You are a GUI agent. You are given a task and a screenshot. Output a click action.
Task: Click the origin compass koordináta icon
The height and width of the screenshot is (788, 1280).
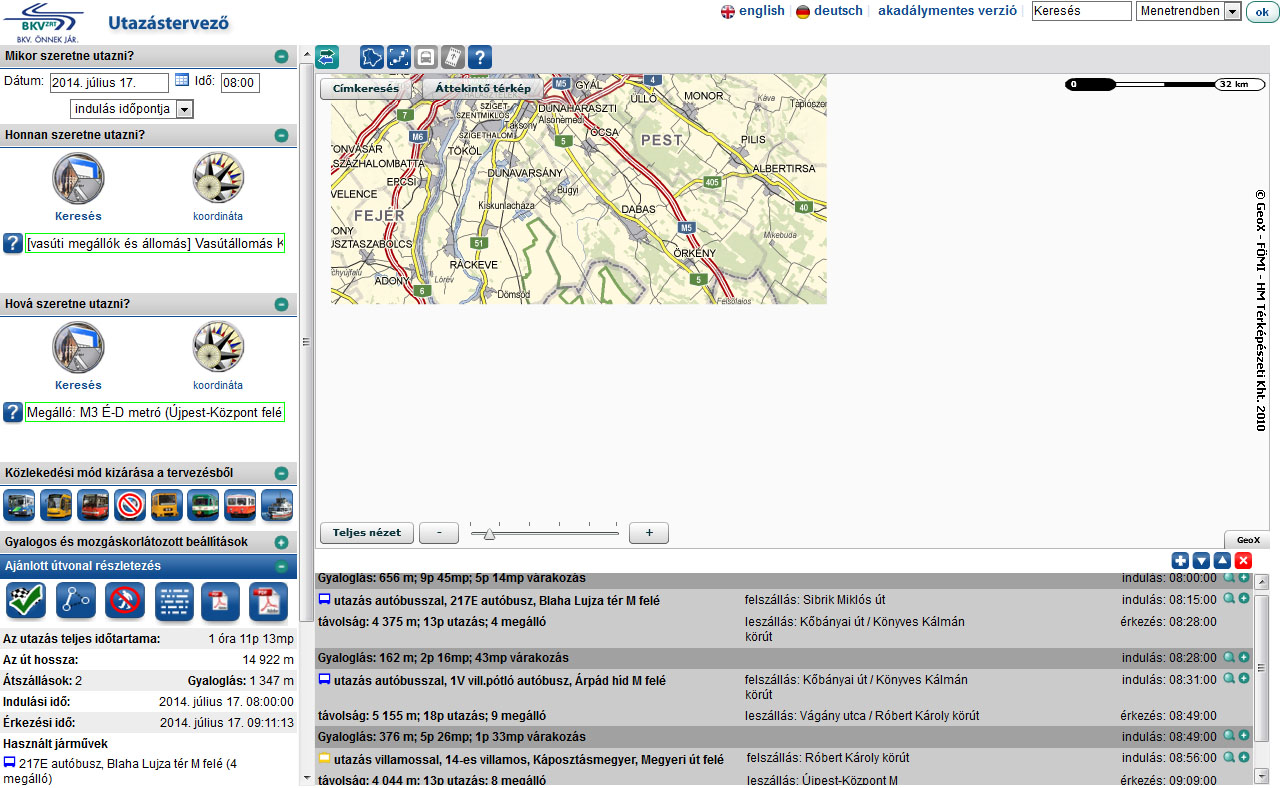pos(218,178)
